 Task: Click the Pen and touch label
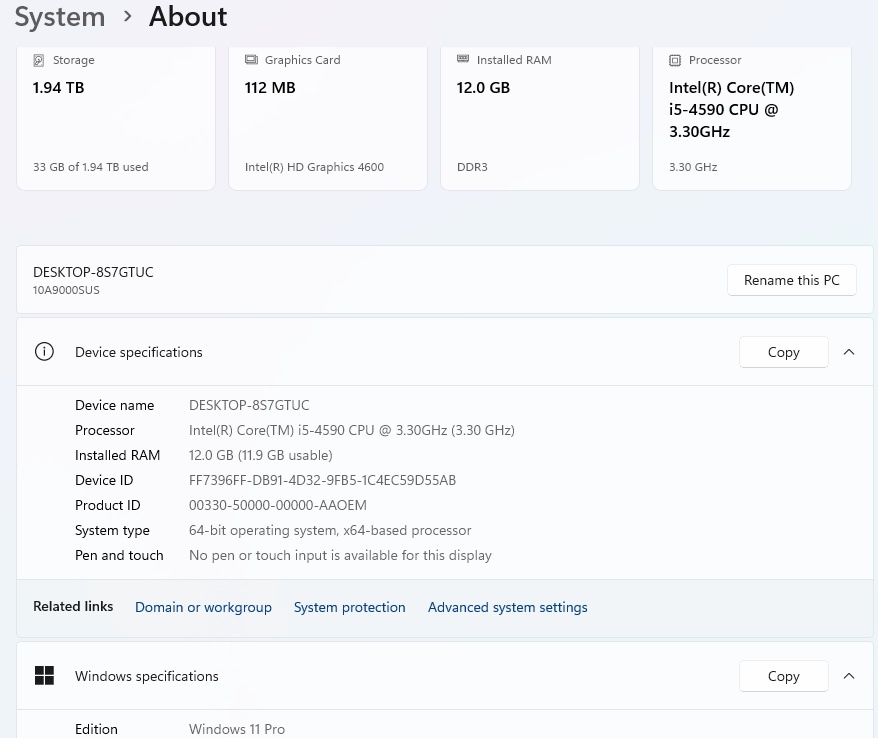point(119,555)
